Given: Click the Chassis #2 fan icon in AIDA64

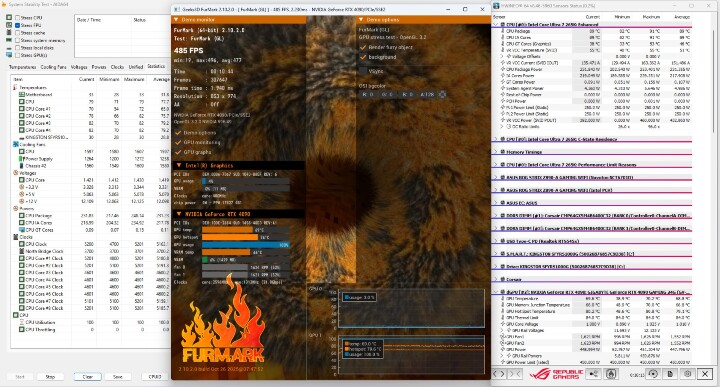Looking at the screenshot, I should tap(22, 166).
